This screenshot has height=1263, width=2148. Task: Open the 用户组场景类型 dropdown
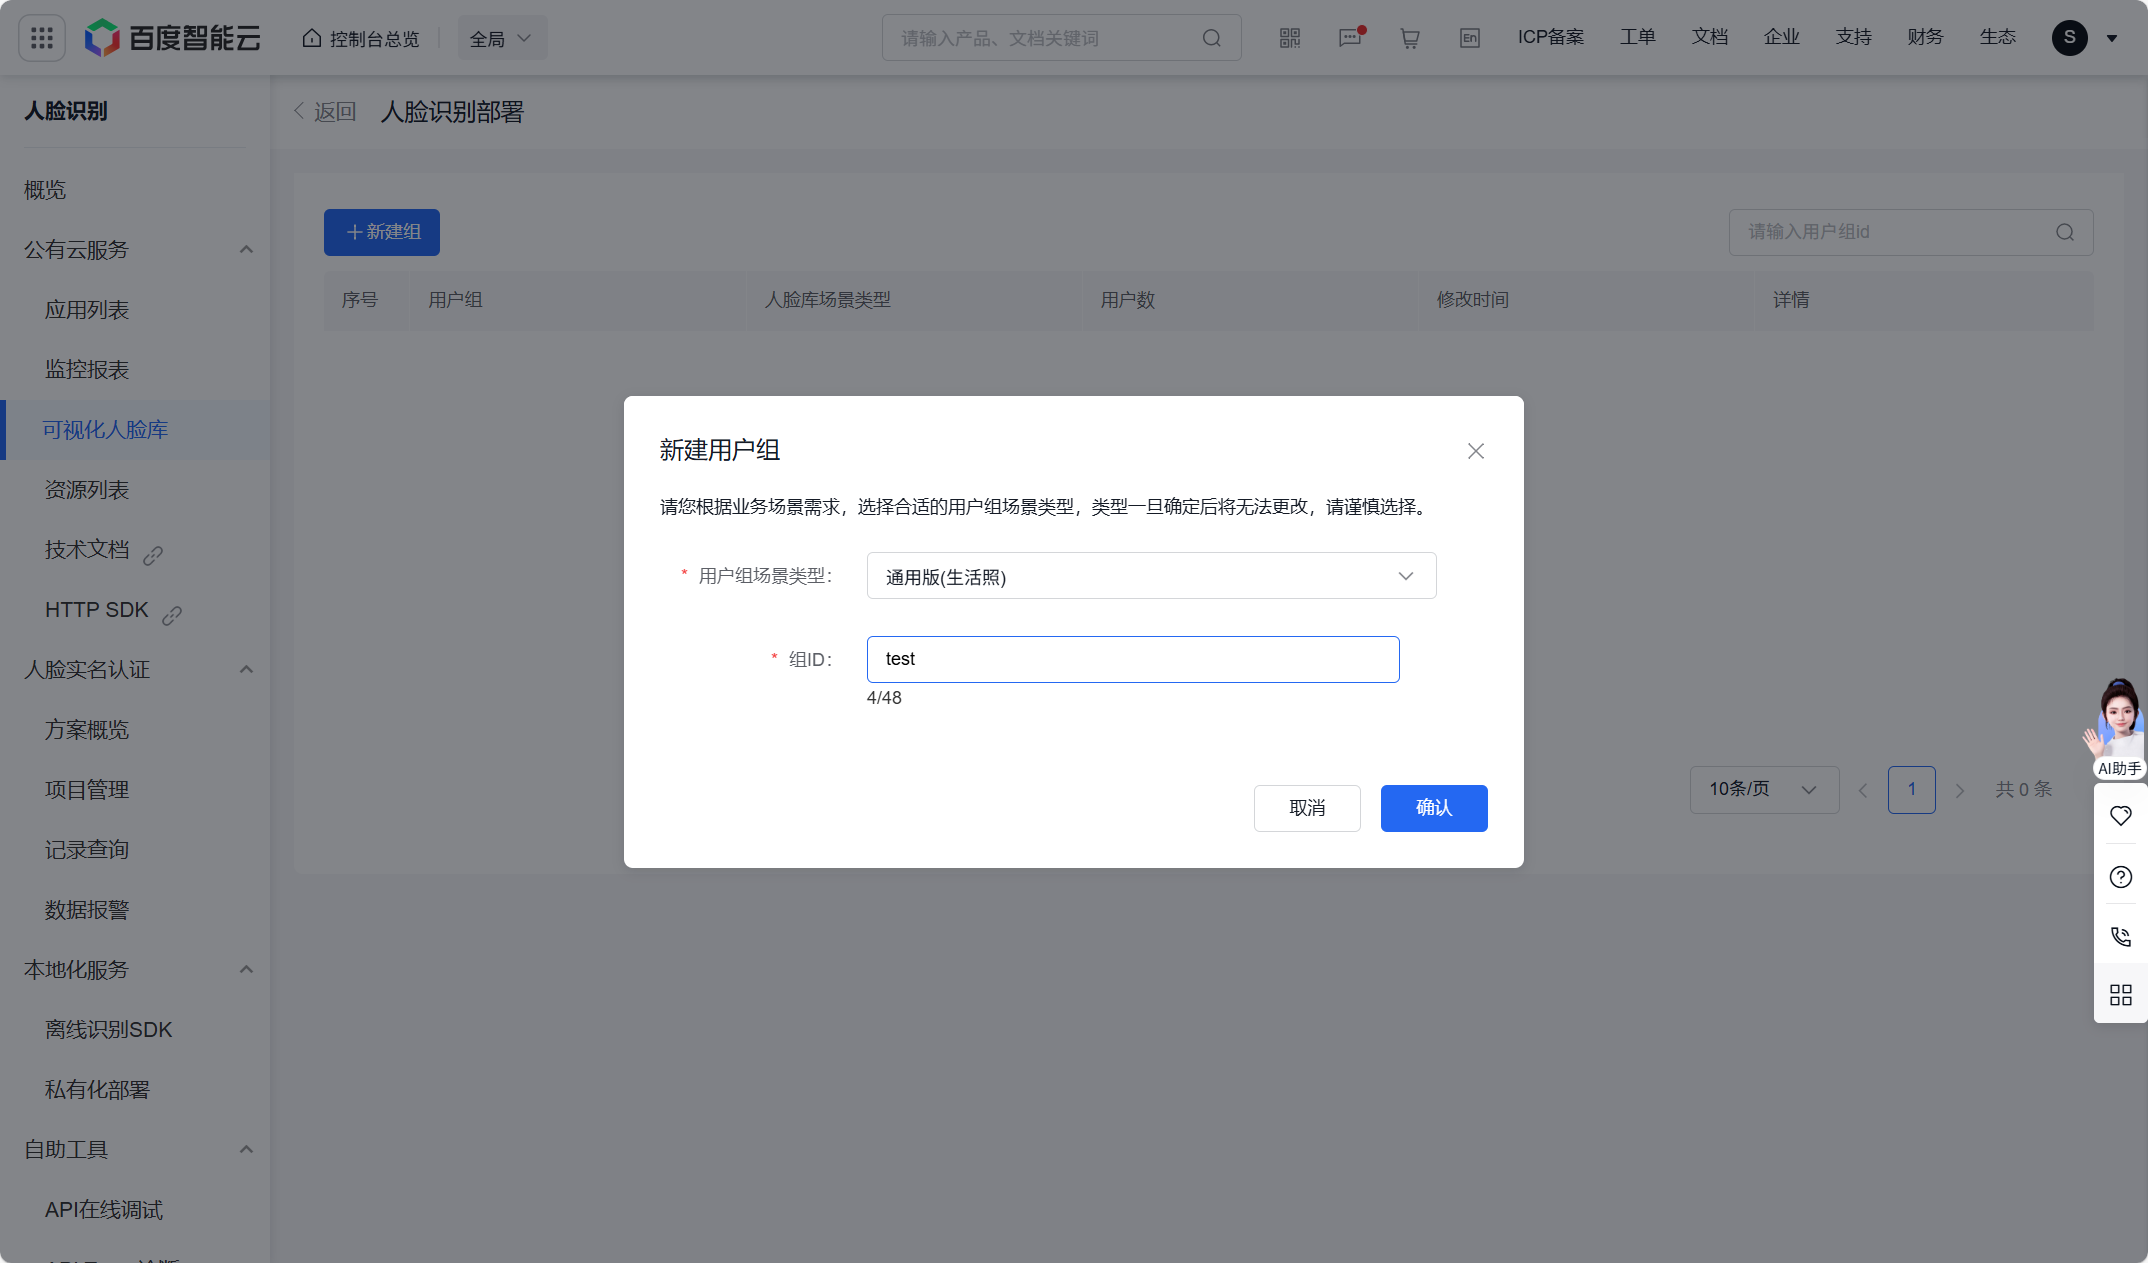pyautogui.click(x=1150, y=576)
